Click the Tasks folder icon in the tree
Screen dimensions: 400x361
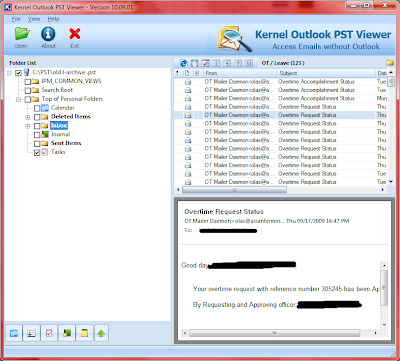click(45, 152)
